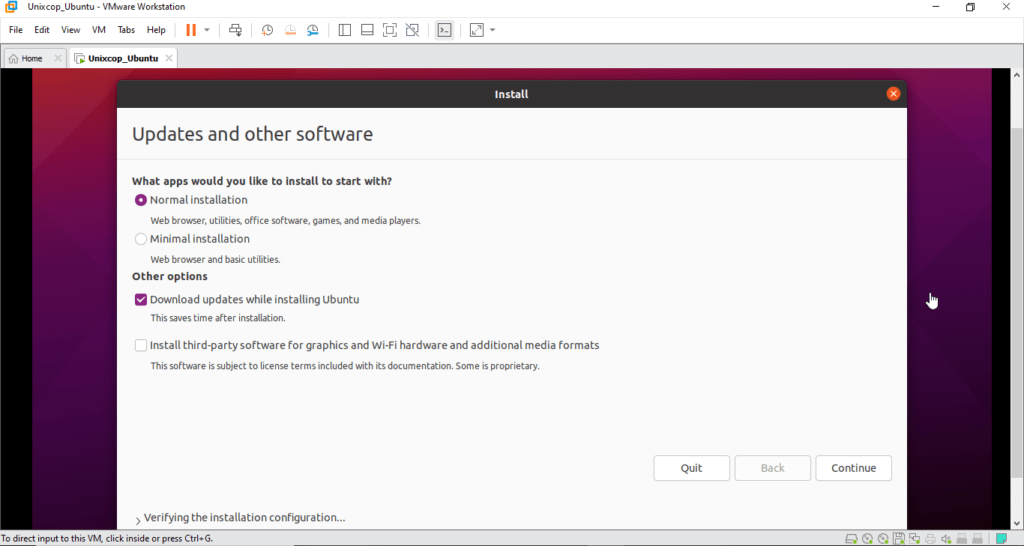Uncheck Download updates while installing Ubuntu
The height and width of the screenshot is (546, 1024).
(x=140, y=300)
